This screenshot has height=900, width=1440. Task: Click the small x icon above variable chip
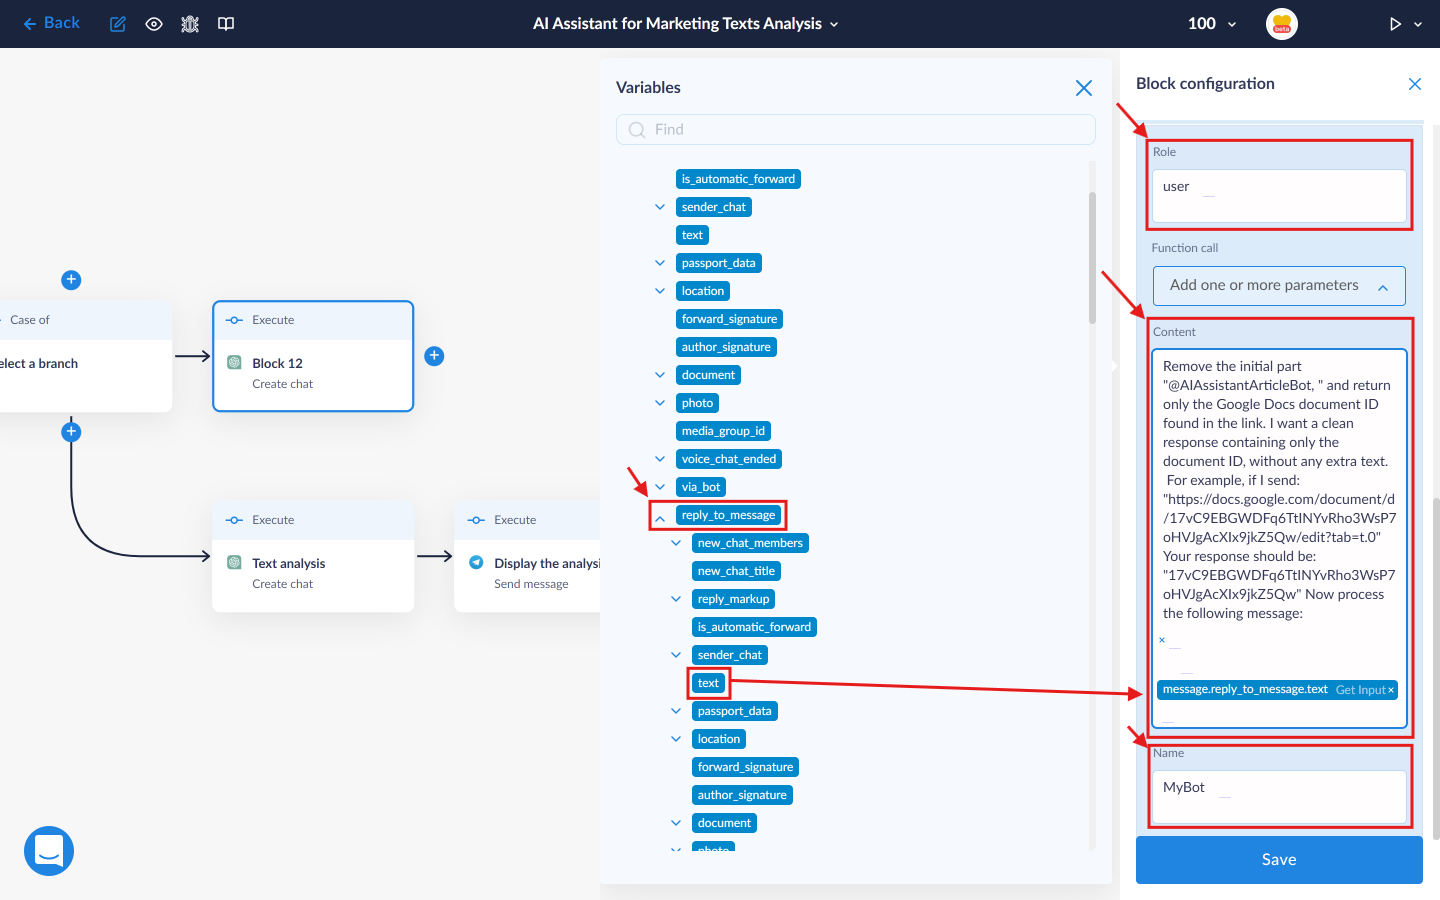pyautogui.click(x=1162, y=640)
